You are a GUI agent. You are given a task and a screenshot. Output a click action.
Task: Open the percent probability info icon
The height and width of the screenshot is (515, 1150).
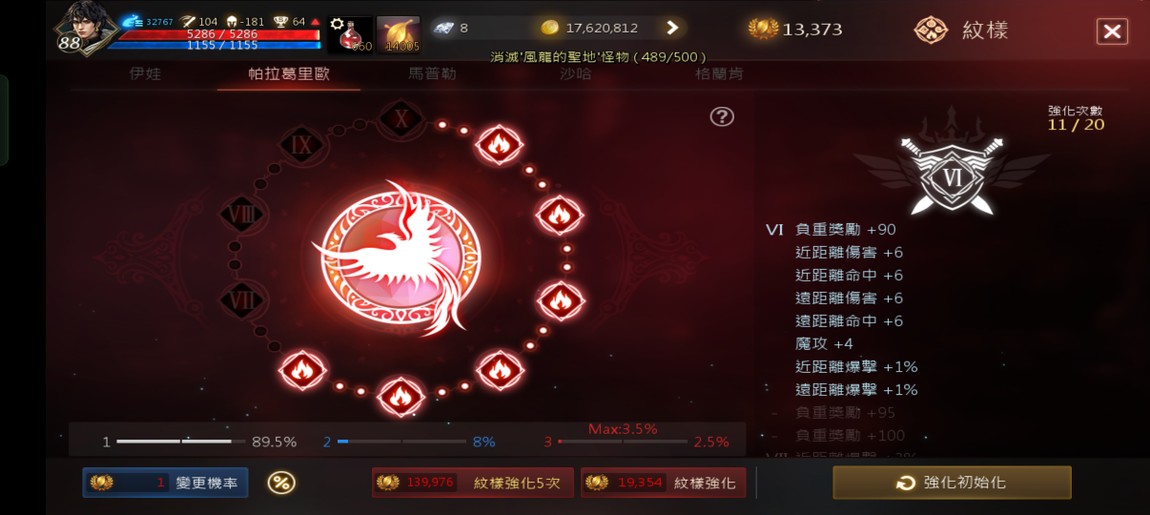[282, 483]
